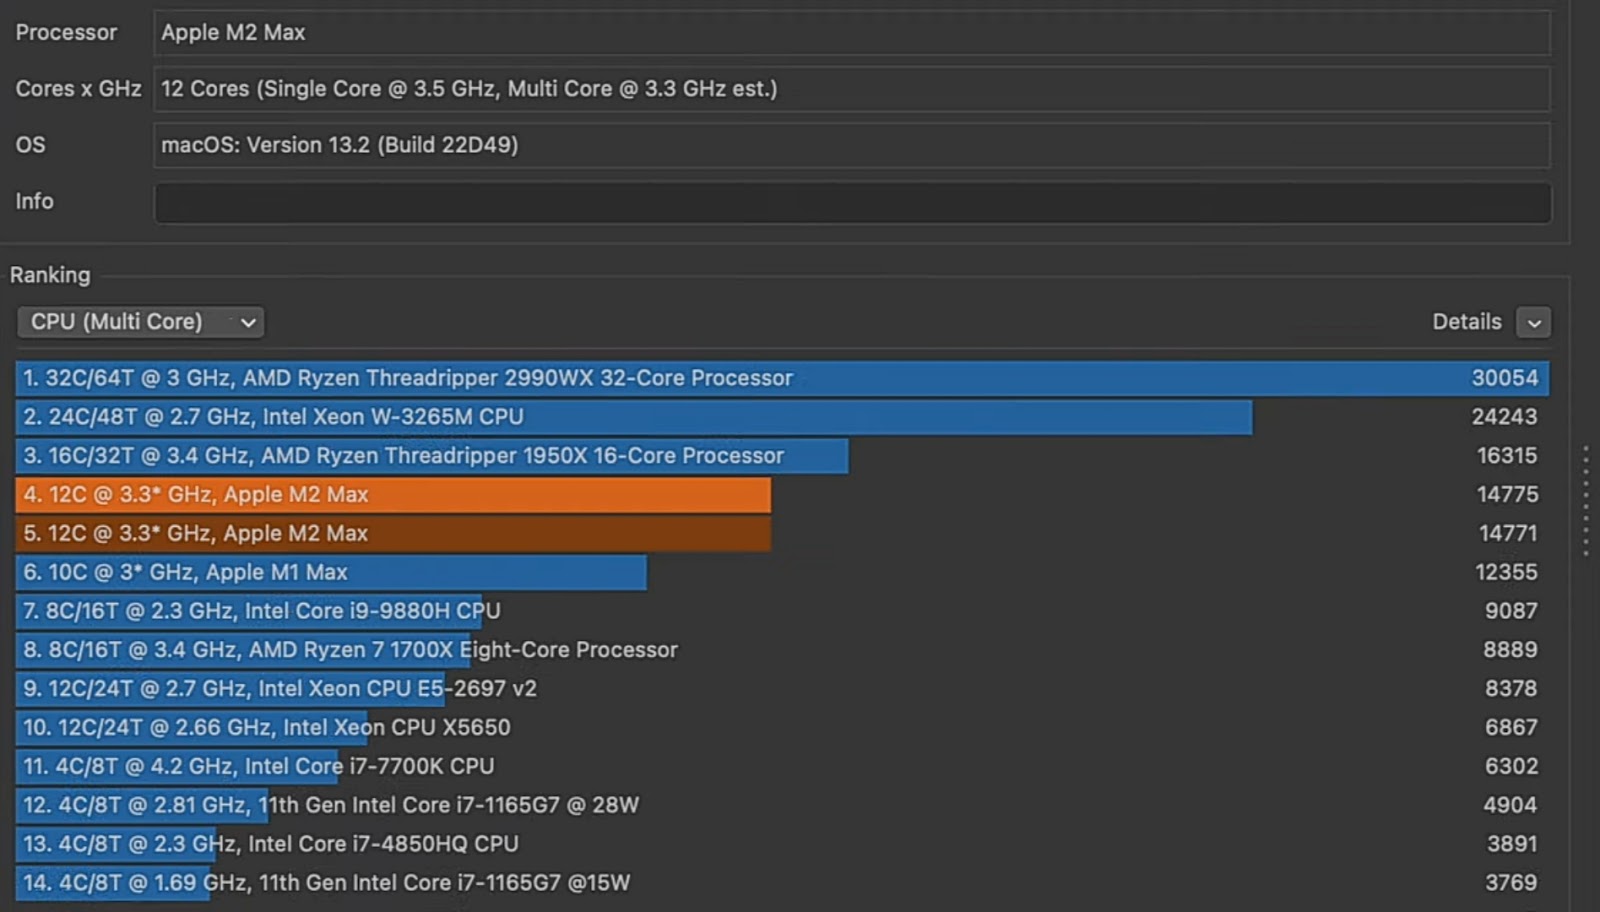
Task: Click the Cores x GHz label
Action: point(78,89)
